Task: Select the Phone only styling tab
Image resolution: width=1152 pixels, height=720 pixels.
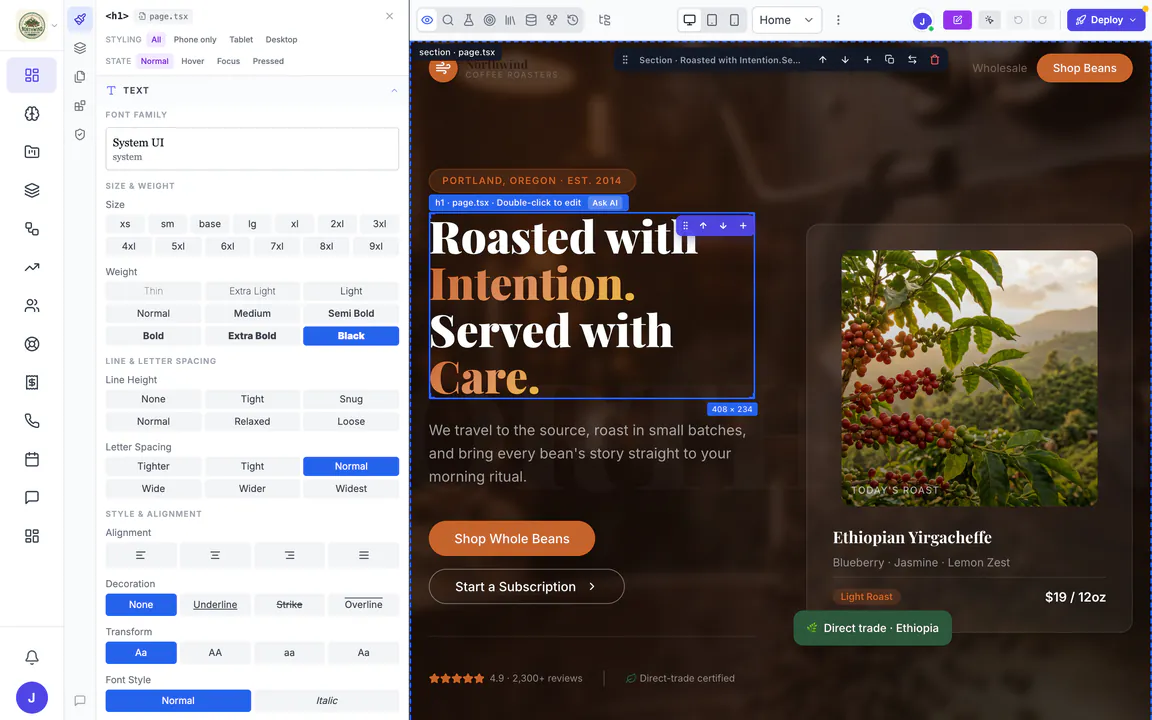Action: tap(195, 40)
